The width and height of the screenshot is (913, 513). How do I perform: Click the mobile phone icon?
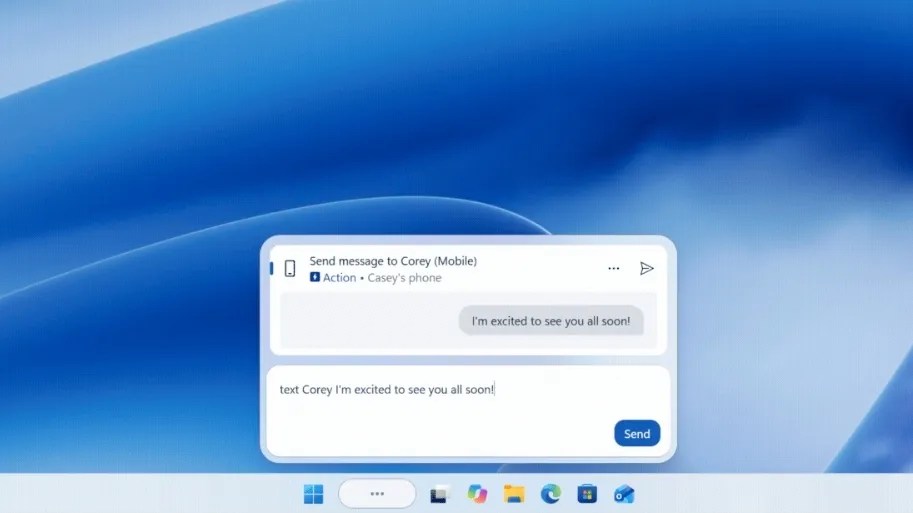coord(290,268)
